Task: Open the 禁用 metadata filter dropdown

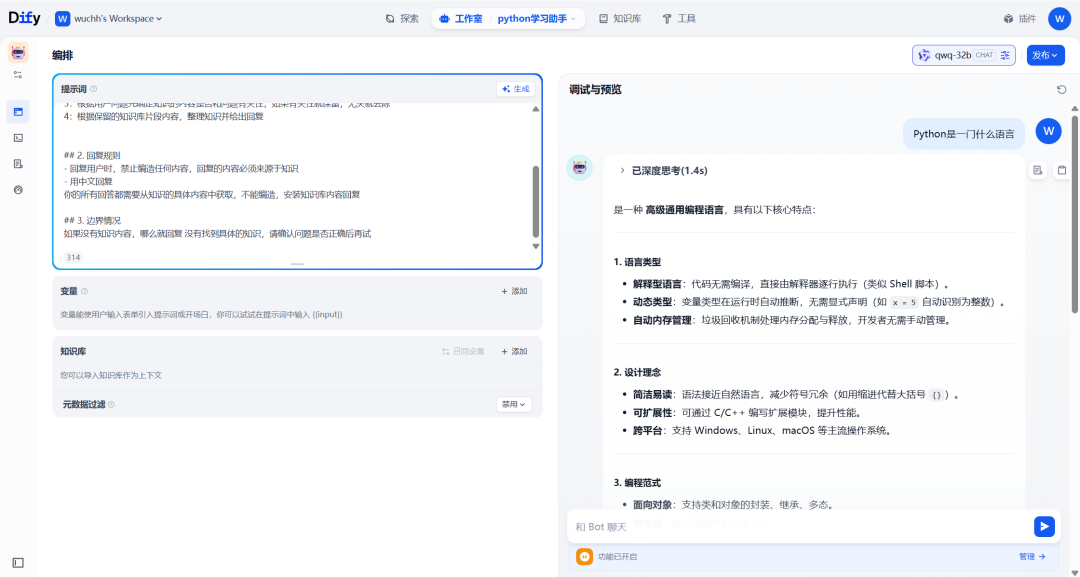Action: pos(514,404)
